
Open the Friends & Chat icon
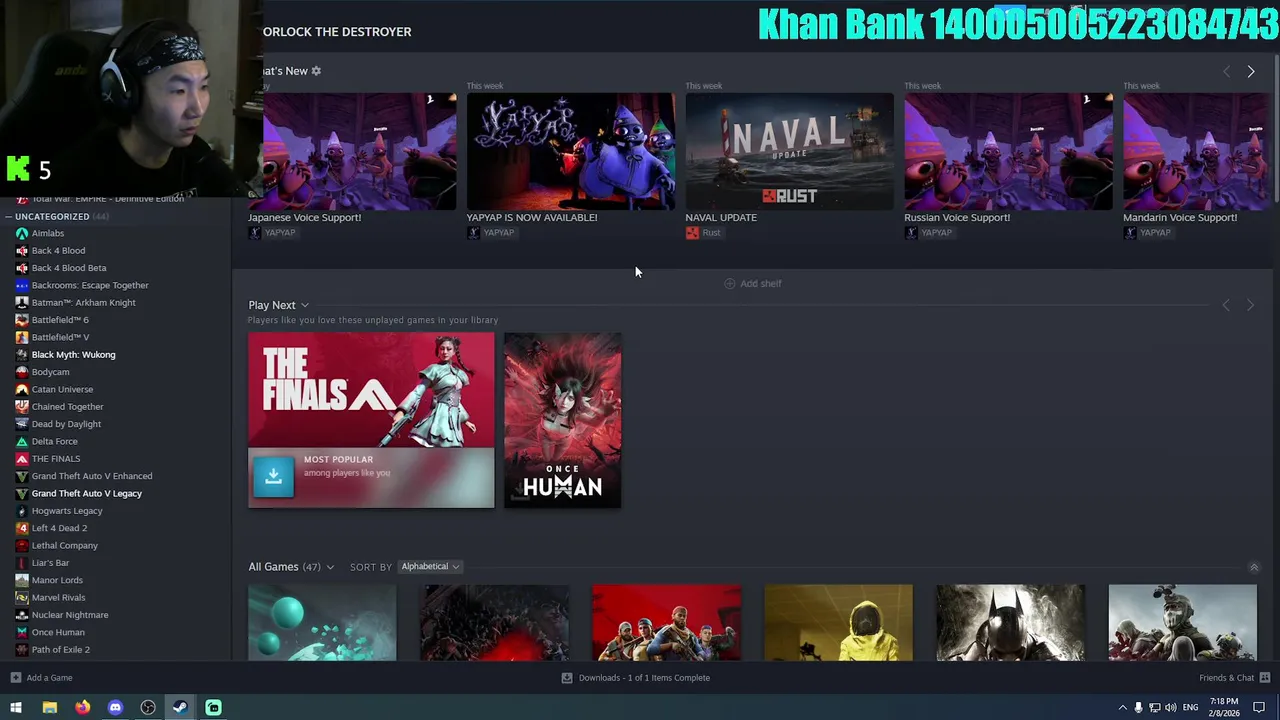tap(1264, 678)
